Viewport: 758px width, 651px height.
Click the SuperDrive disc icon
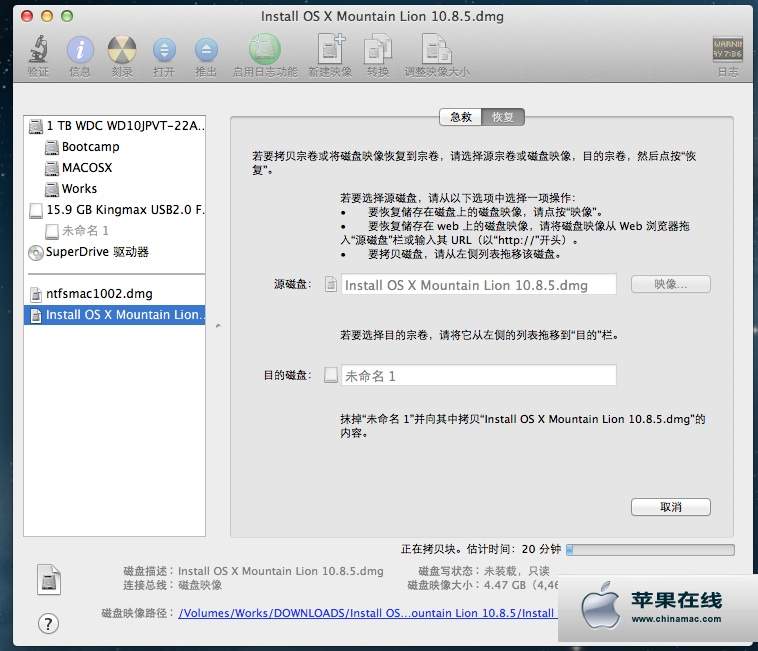coord(36,252)
